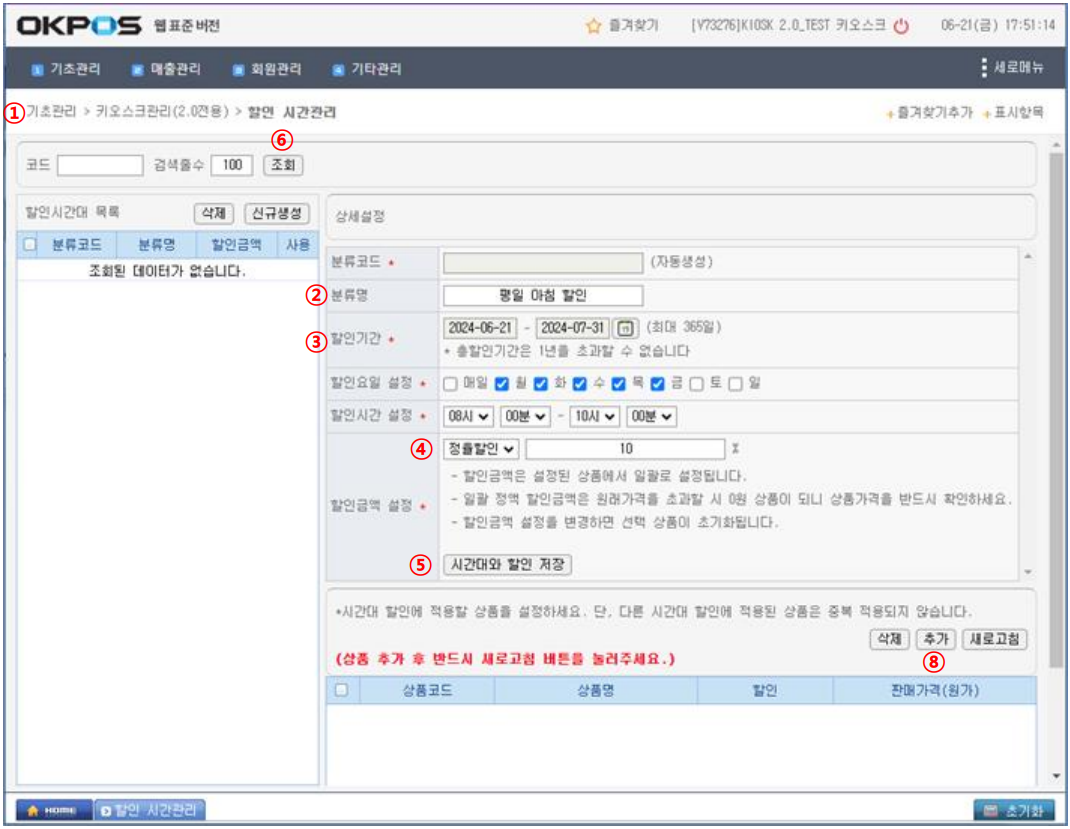The height and width of the screenshot is (829, 1070).
Task: Click the 세로메뉴 vertical dots icon
Action: tap(985, 68)
